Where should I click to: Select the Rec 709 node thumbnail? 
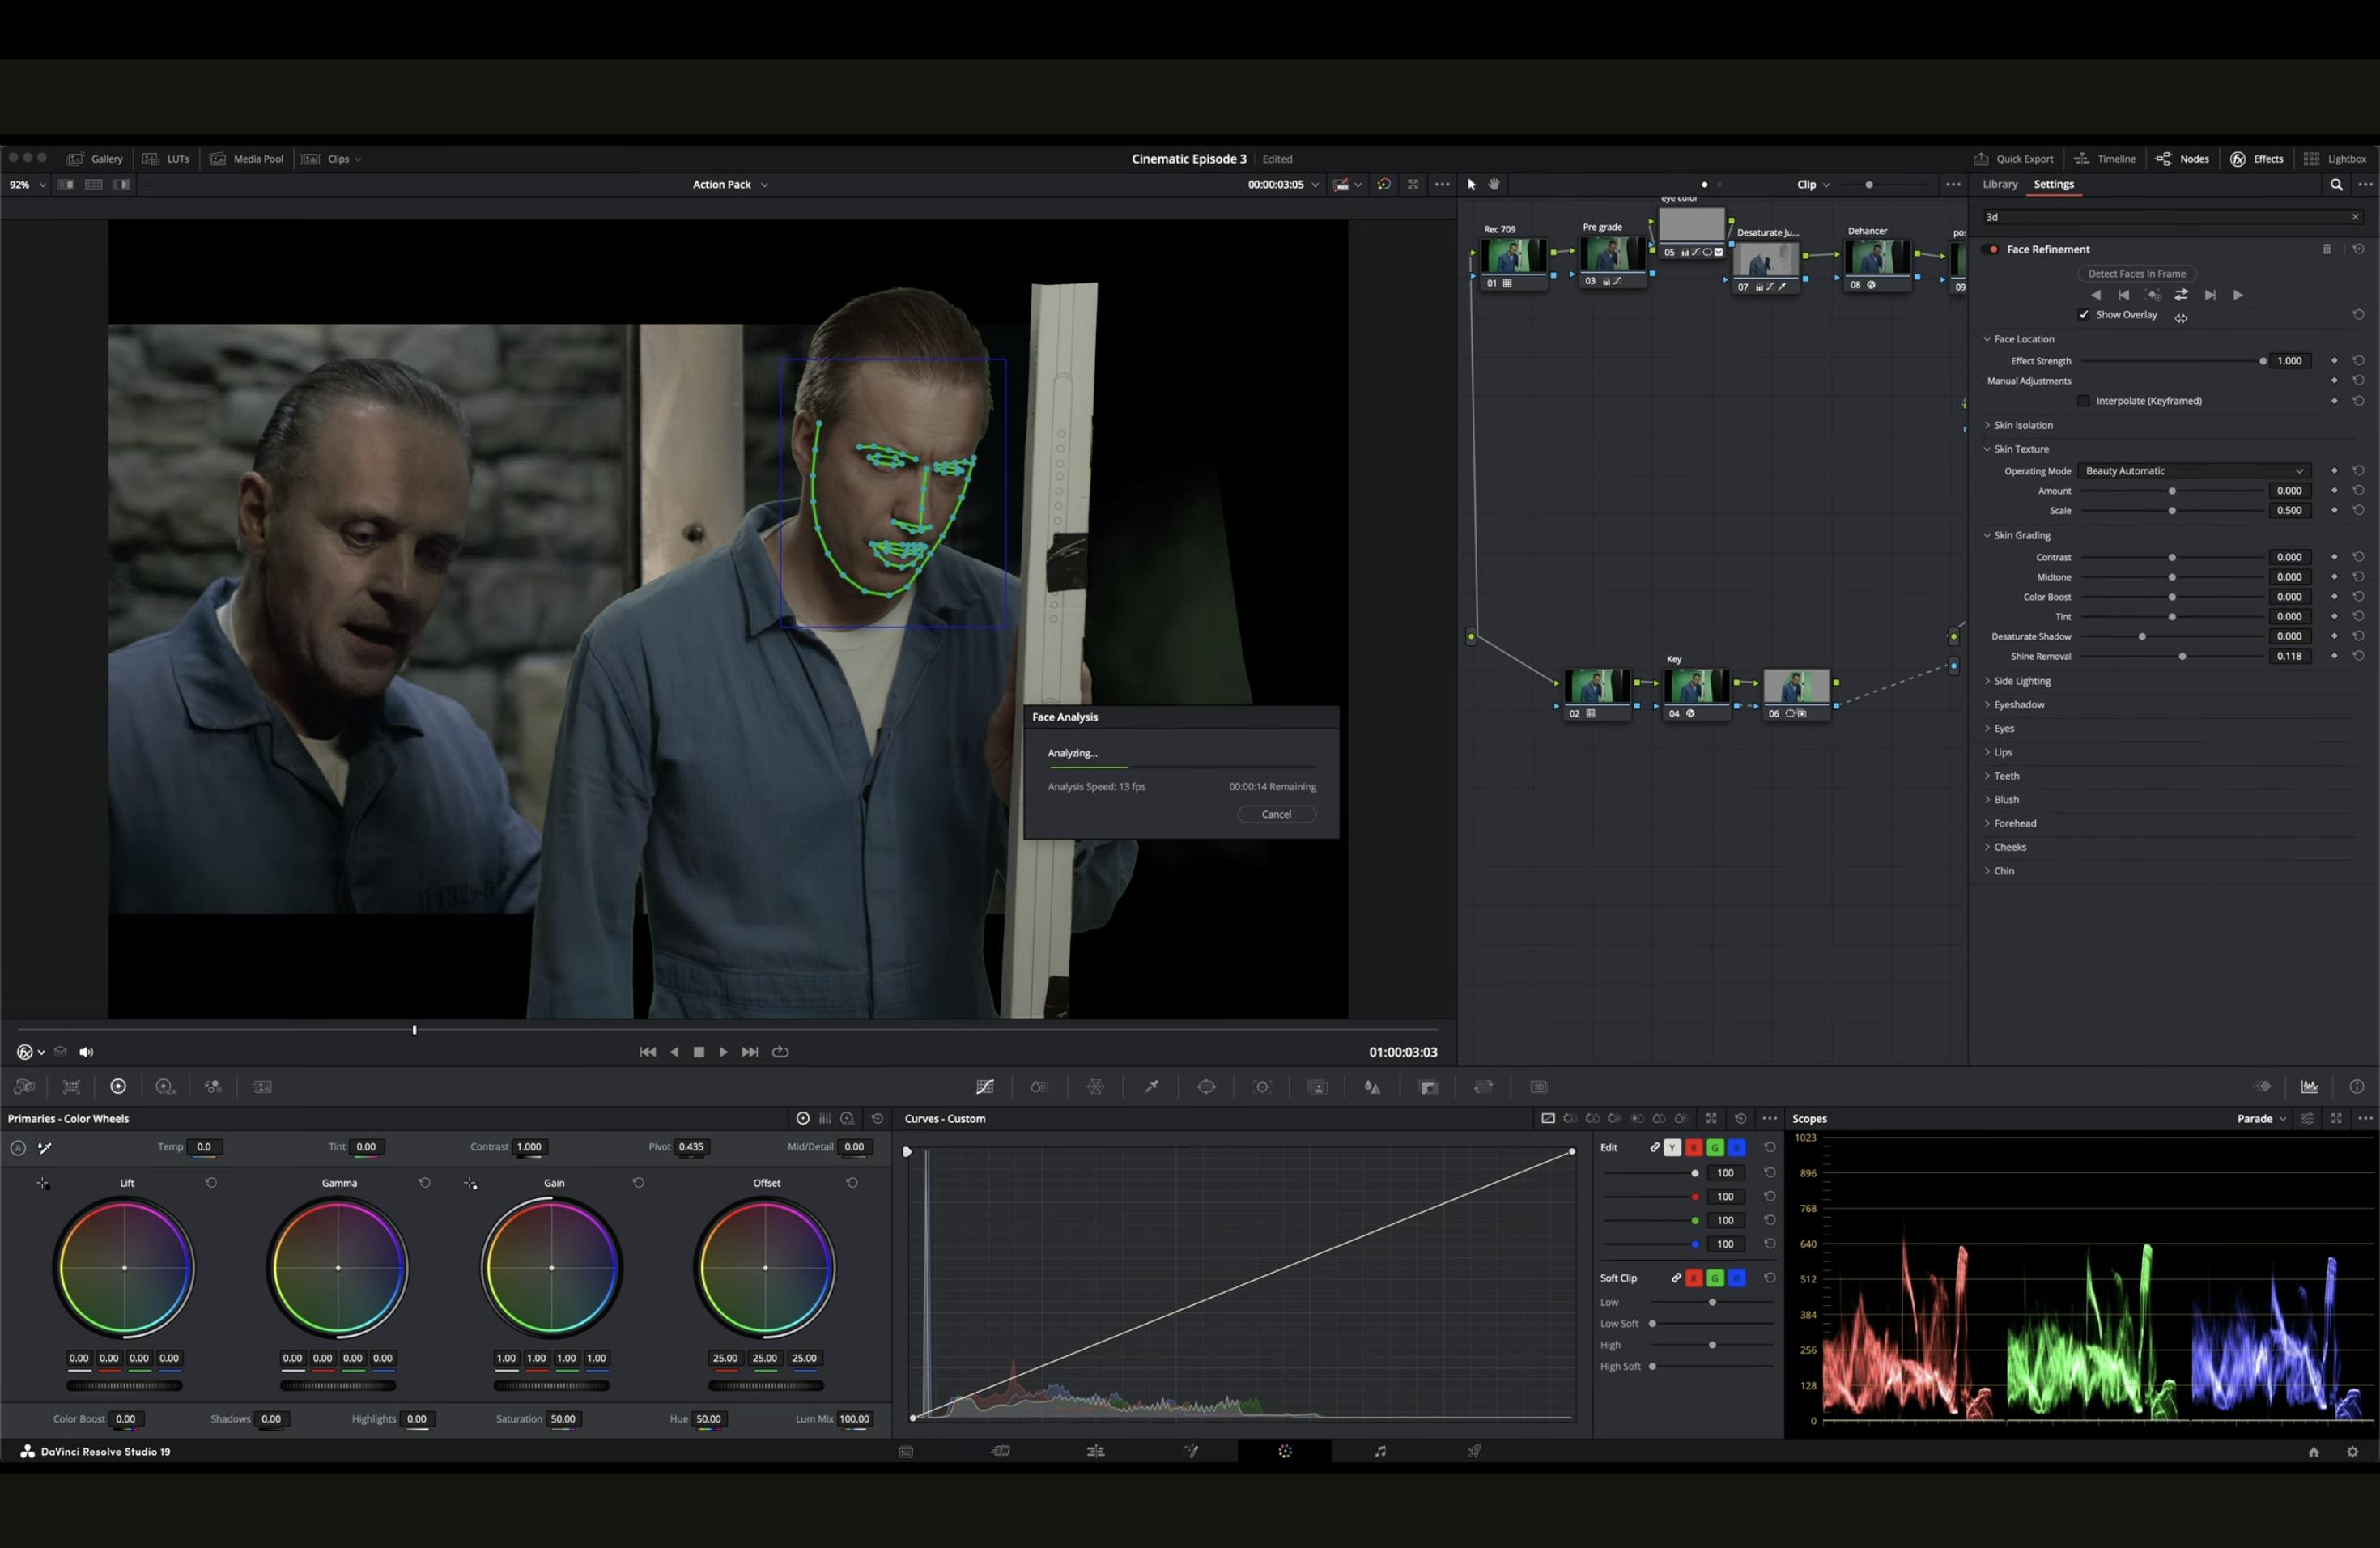click(x=1512, y=256)
